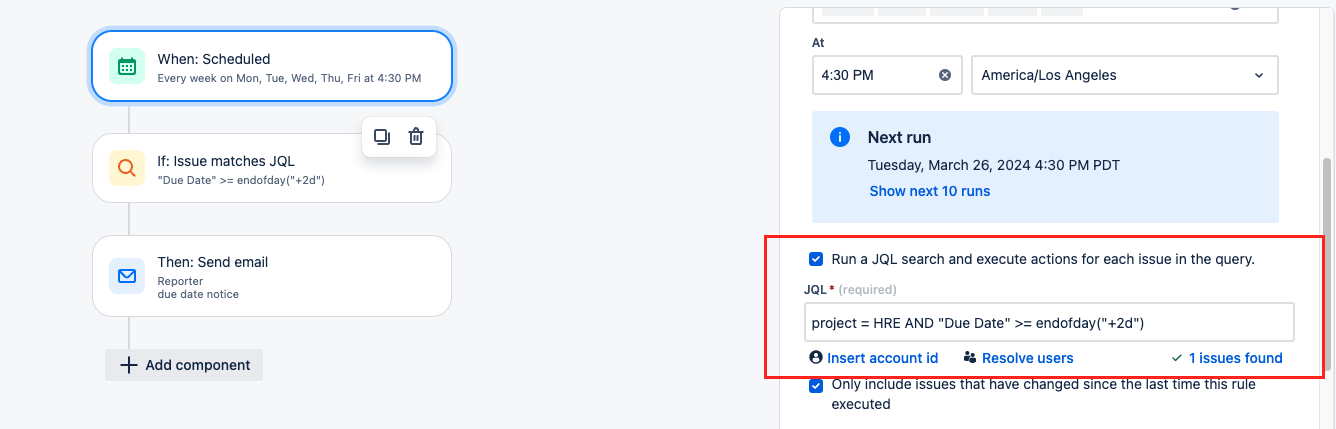This screenshot has width=1336, height=429.
Task: Click the due date notice text
Action: pos(198,294)
